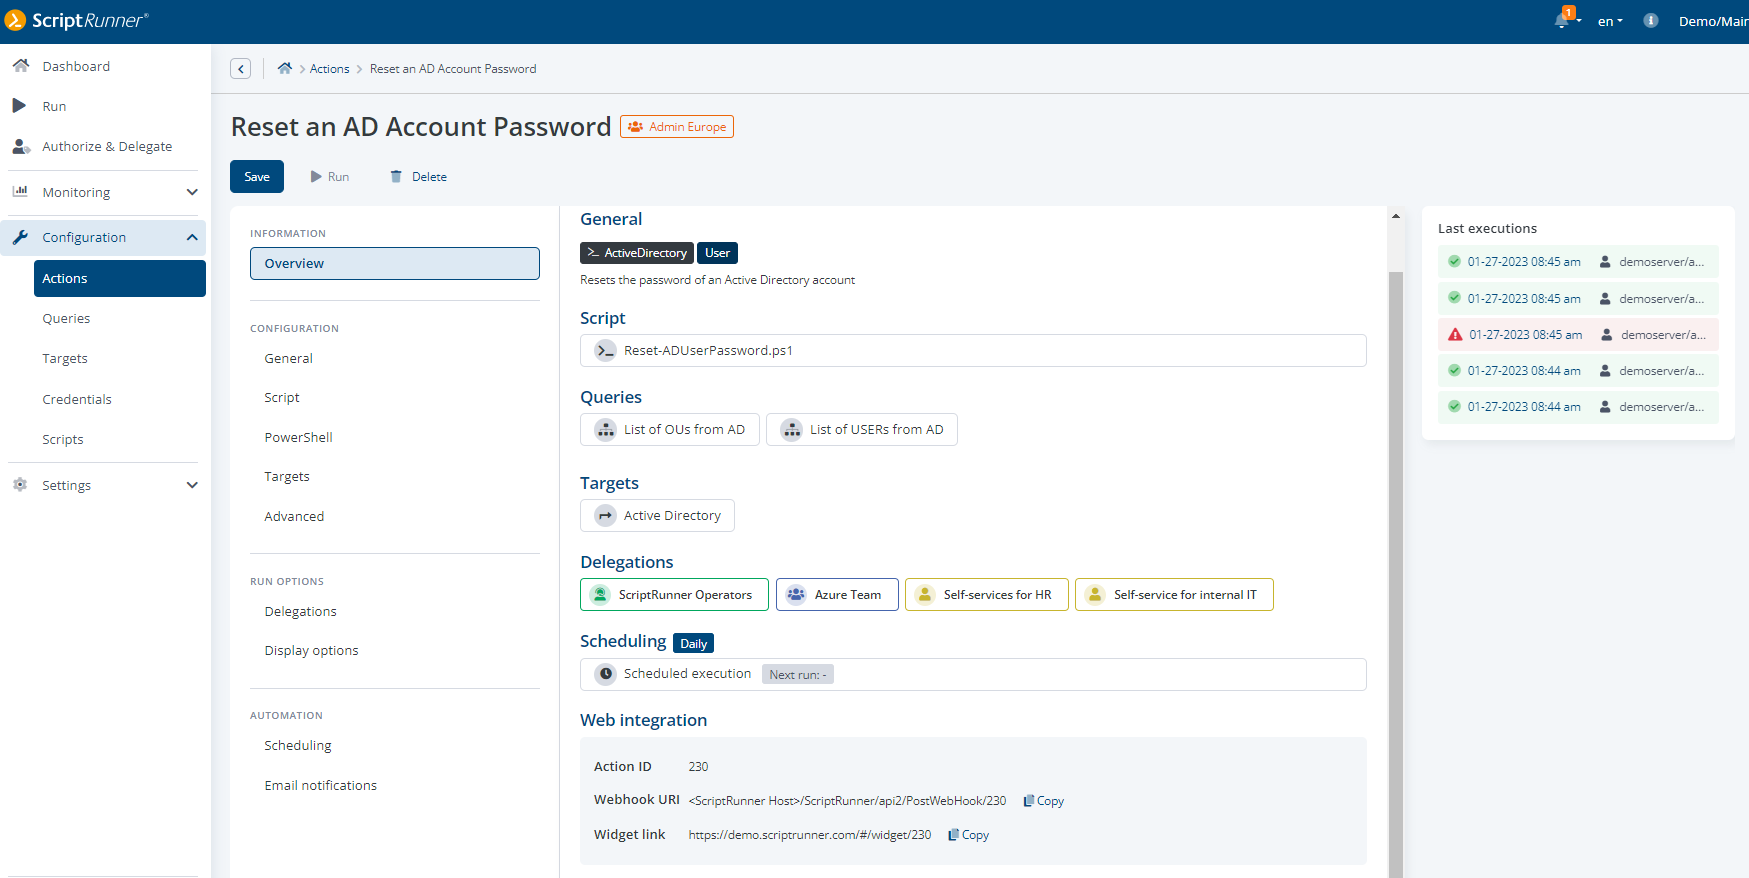Click the query icon for List of OUs
Screen dimensions: 1749x878
605,430
